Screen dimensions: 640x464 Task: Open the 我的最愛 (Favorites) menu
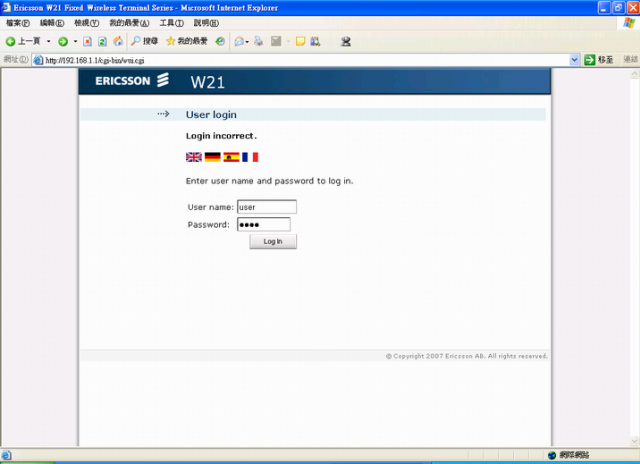coord(129,23)
